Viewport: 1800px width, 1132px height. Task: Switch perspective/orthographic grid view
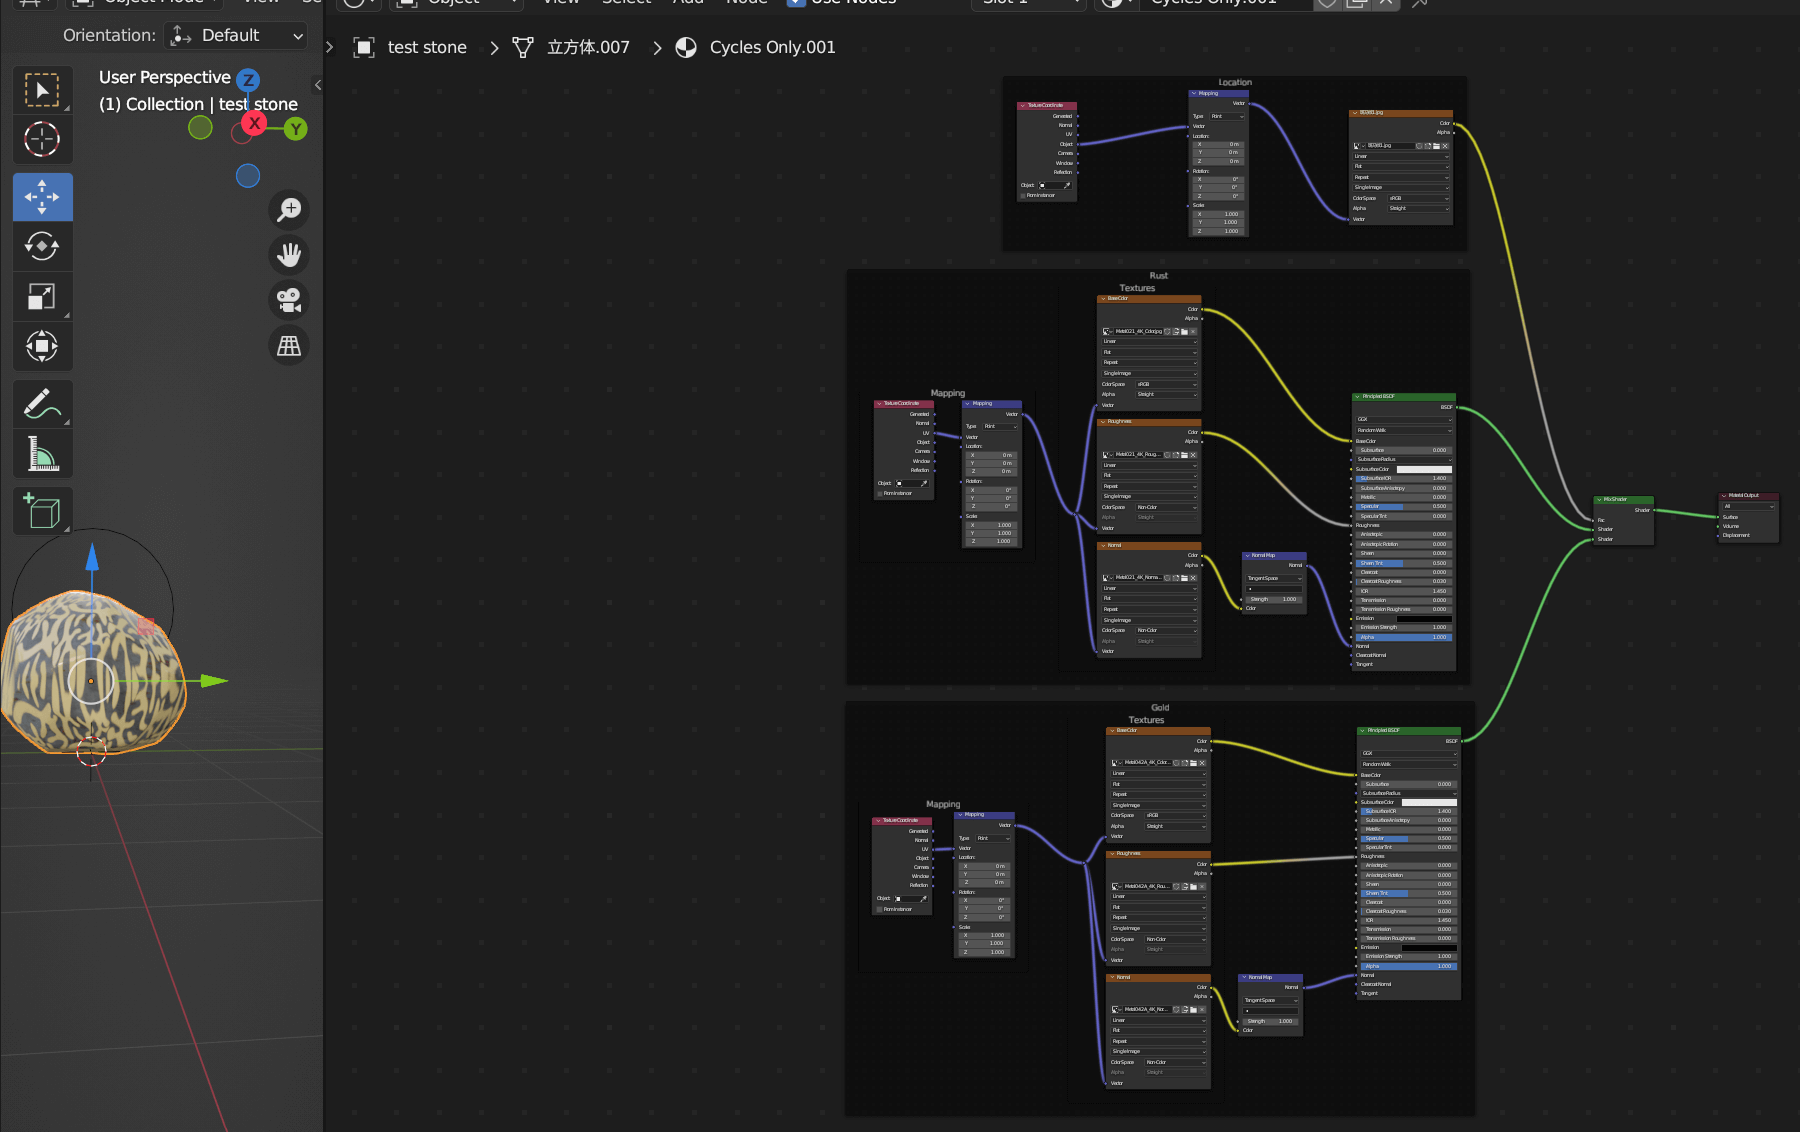289,346
